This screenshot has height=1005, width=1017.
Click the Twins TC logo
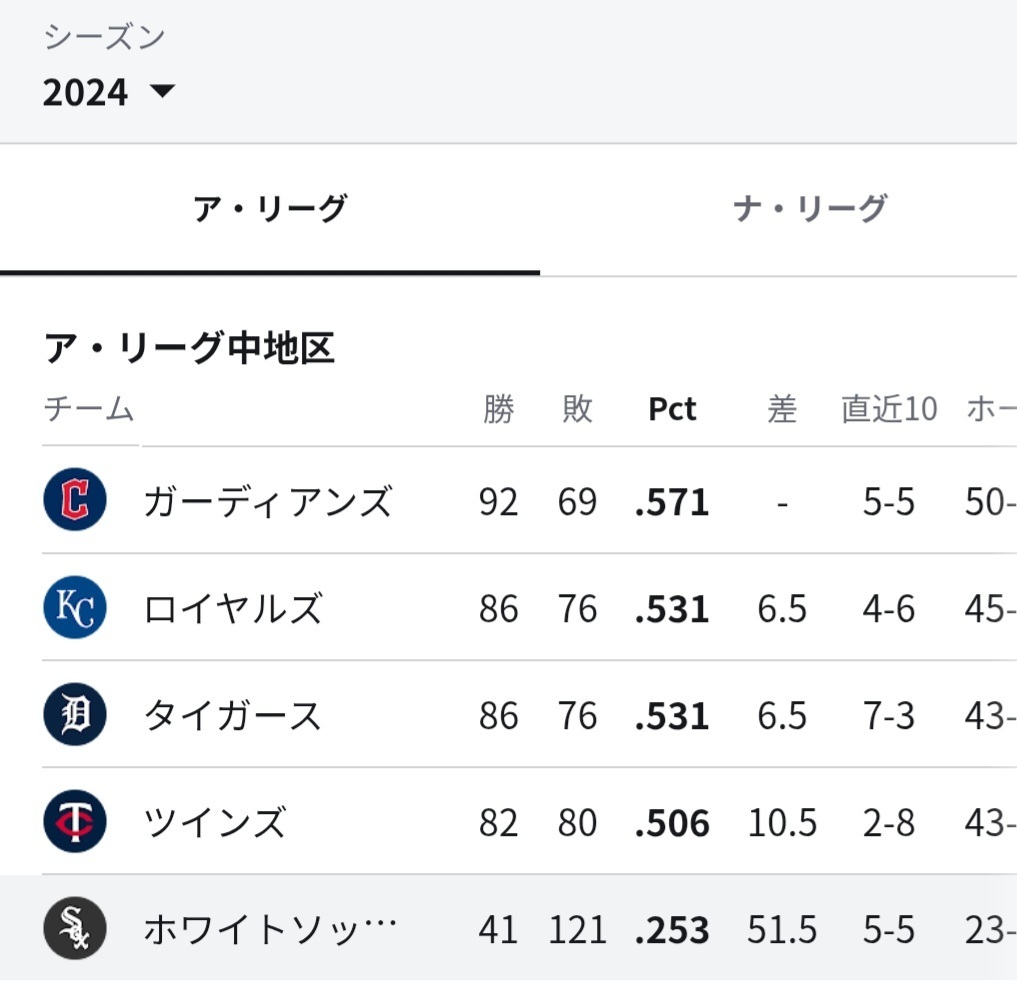coord(75,821)
